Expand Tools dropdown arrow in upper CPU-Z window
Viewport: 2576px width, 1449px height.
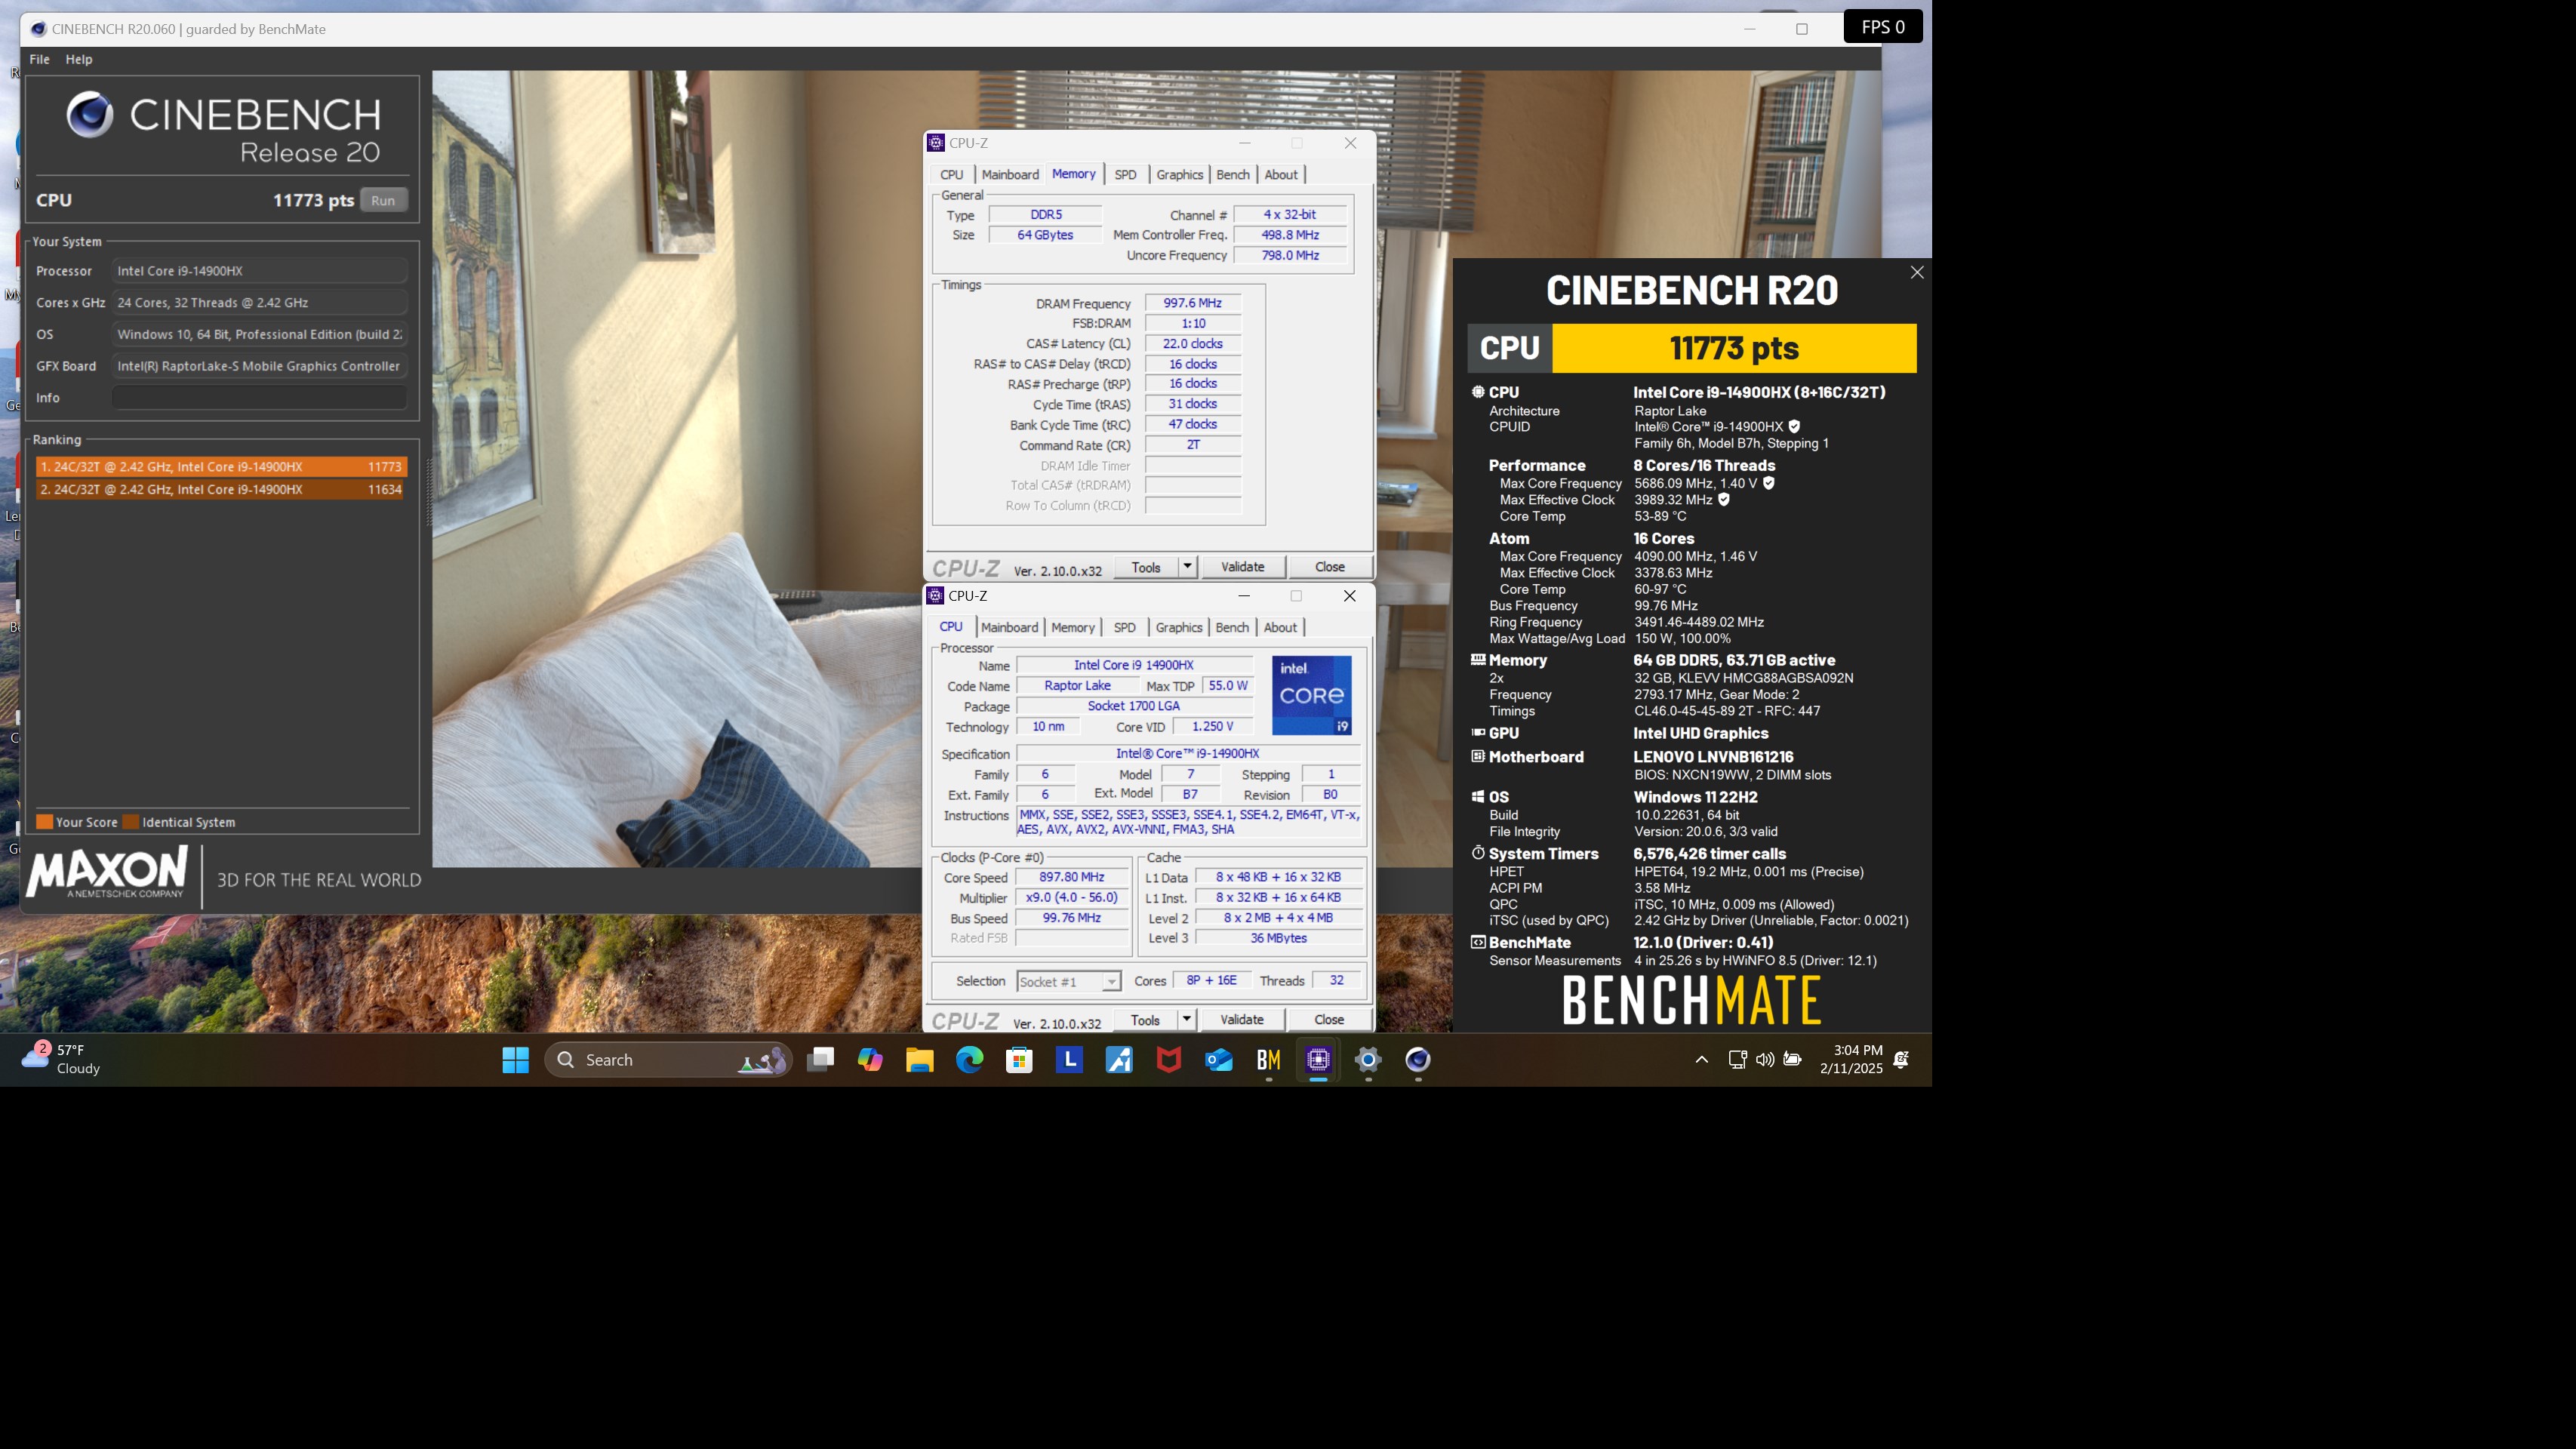click(1187, 567)
